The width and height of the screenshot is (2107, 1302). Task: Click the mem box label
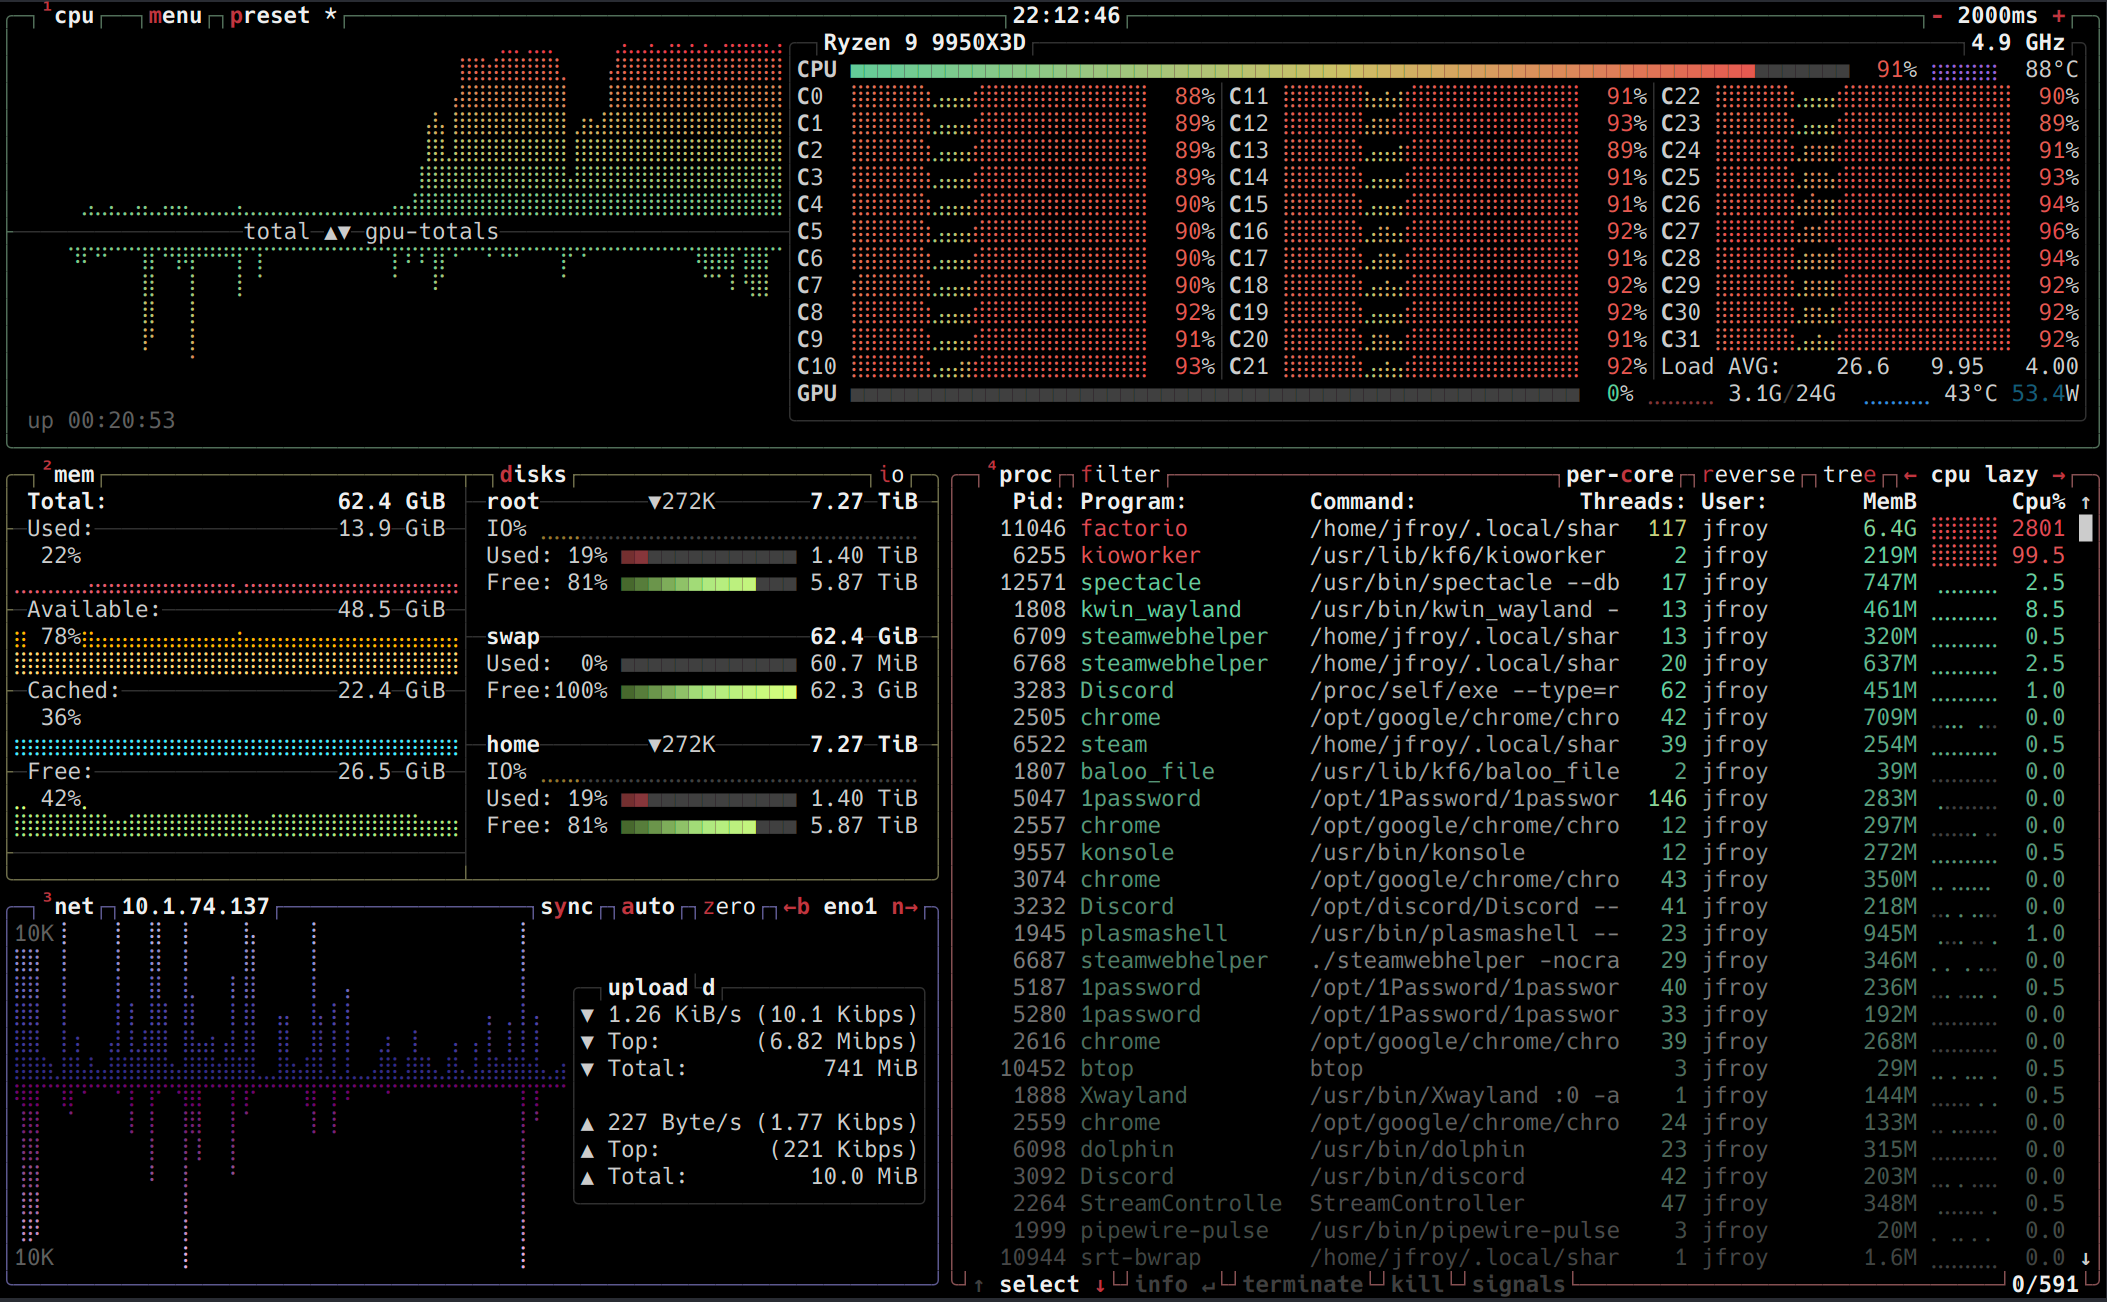pyautogui.click(x=74, y=475)
